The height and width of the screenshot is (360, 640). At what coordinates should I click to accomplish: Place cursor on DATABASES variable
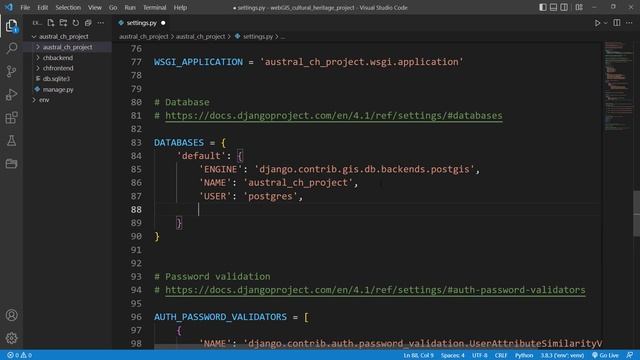(178, 142)
